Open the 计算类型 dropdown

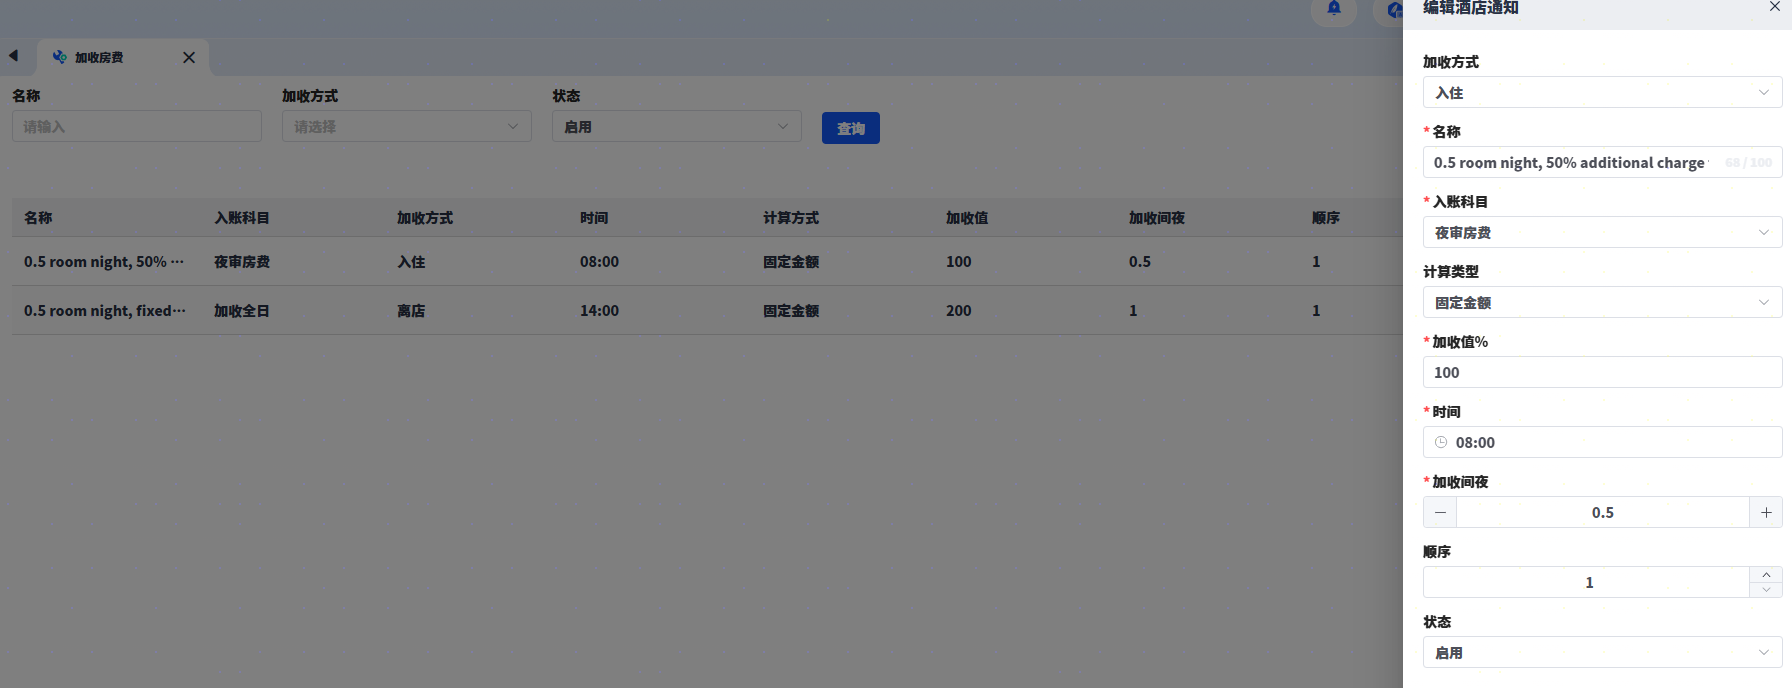[1602, 302]
